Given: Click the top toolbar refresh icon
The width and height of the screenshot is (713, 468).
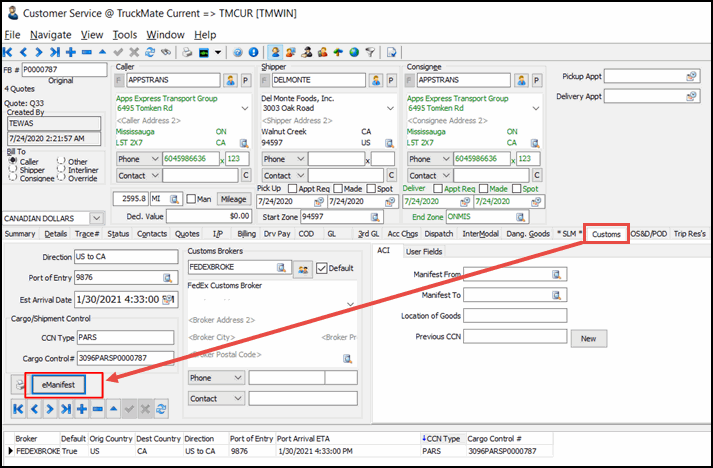Looking at the screenshot, I should coord(150,52).
